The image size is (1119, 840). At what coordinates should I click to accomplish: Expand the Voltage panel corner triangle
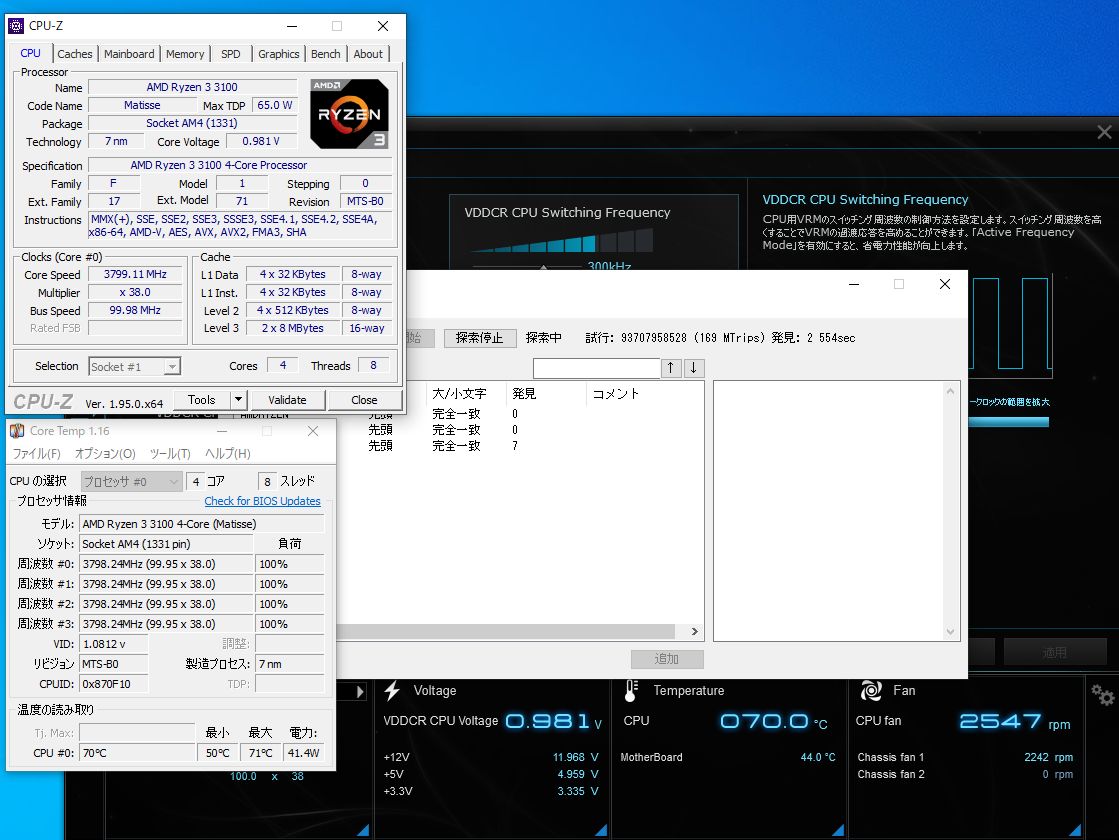(601, 830)
